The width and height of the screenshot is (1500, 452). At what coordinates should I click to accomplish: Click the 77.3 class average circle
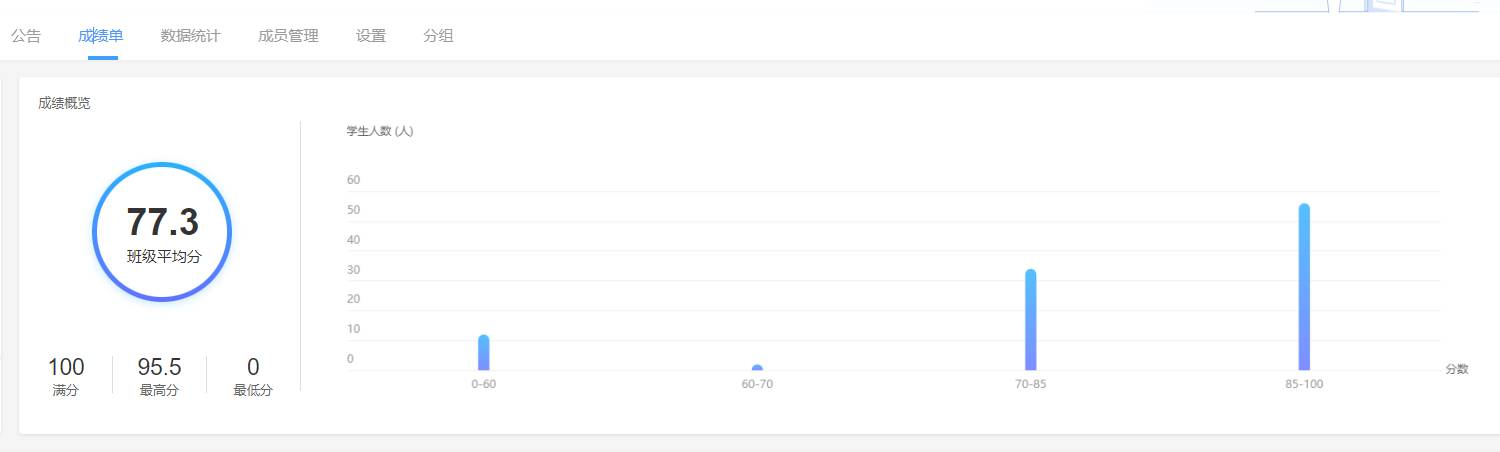click(162, 231)
